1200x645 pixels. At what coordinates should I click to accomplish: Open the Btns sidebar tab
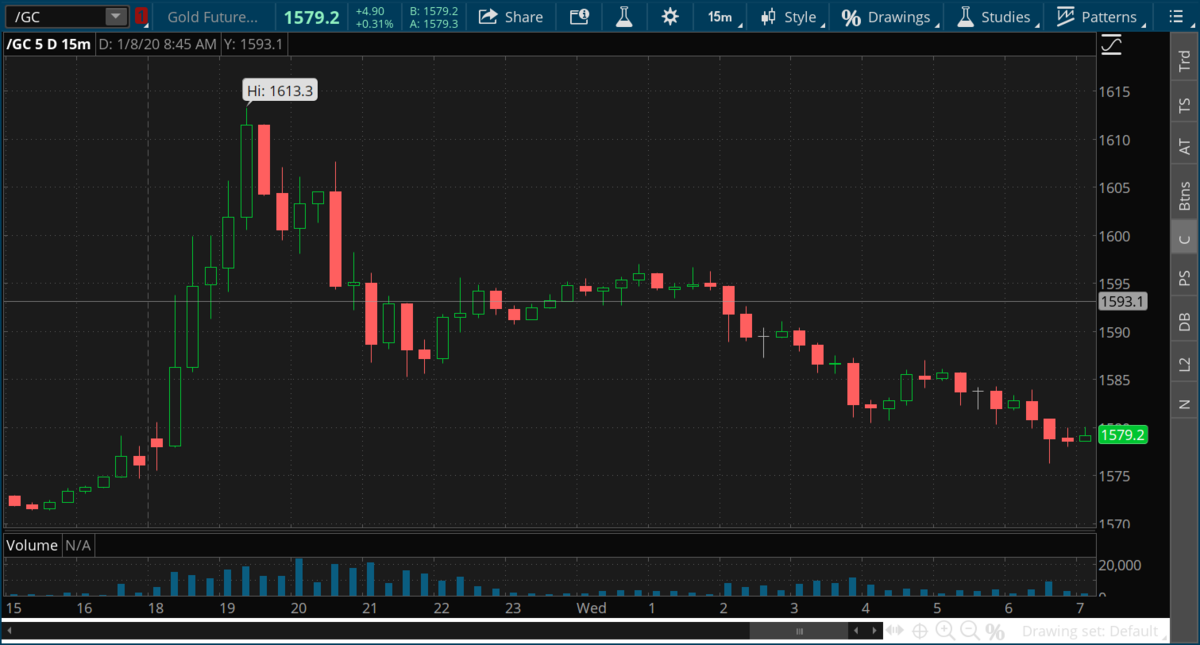tap(1185, 195)
